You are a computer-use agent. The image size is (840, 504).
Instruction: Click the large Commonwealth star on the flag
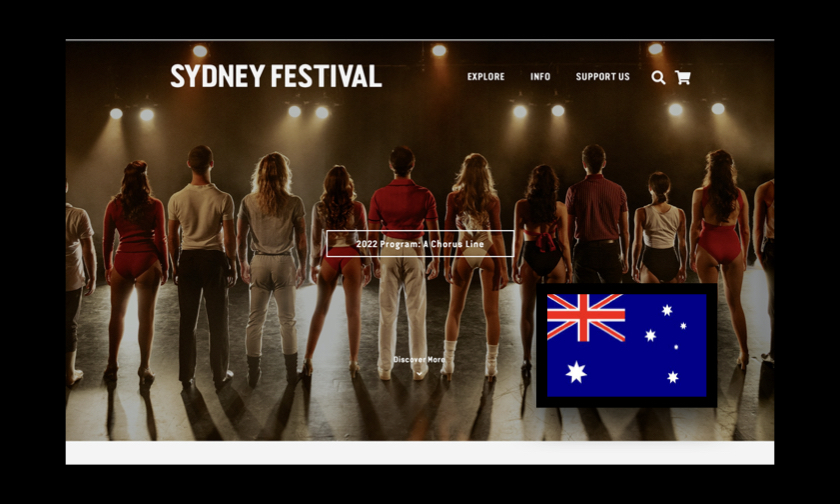576,372
